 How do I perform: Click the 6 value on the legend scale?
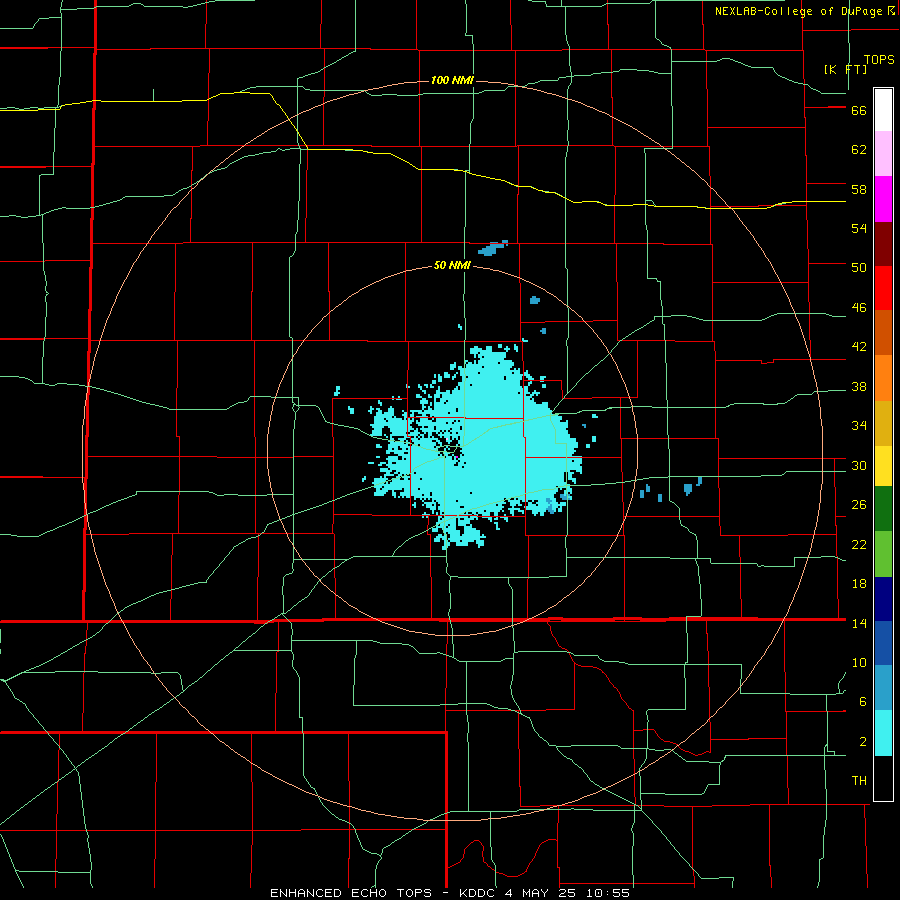click(863, 702)
